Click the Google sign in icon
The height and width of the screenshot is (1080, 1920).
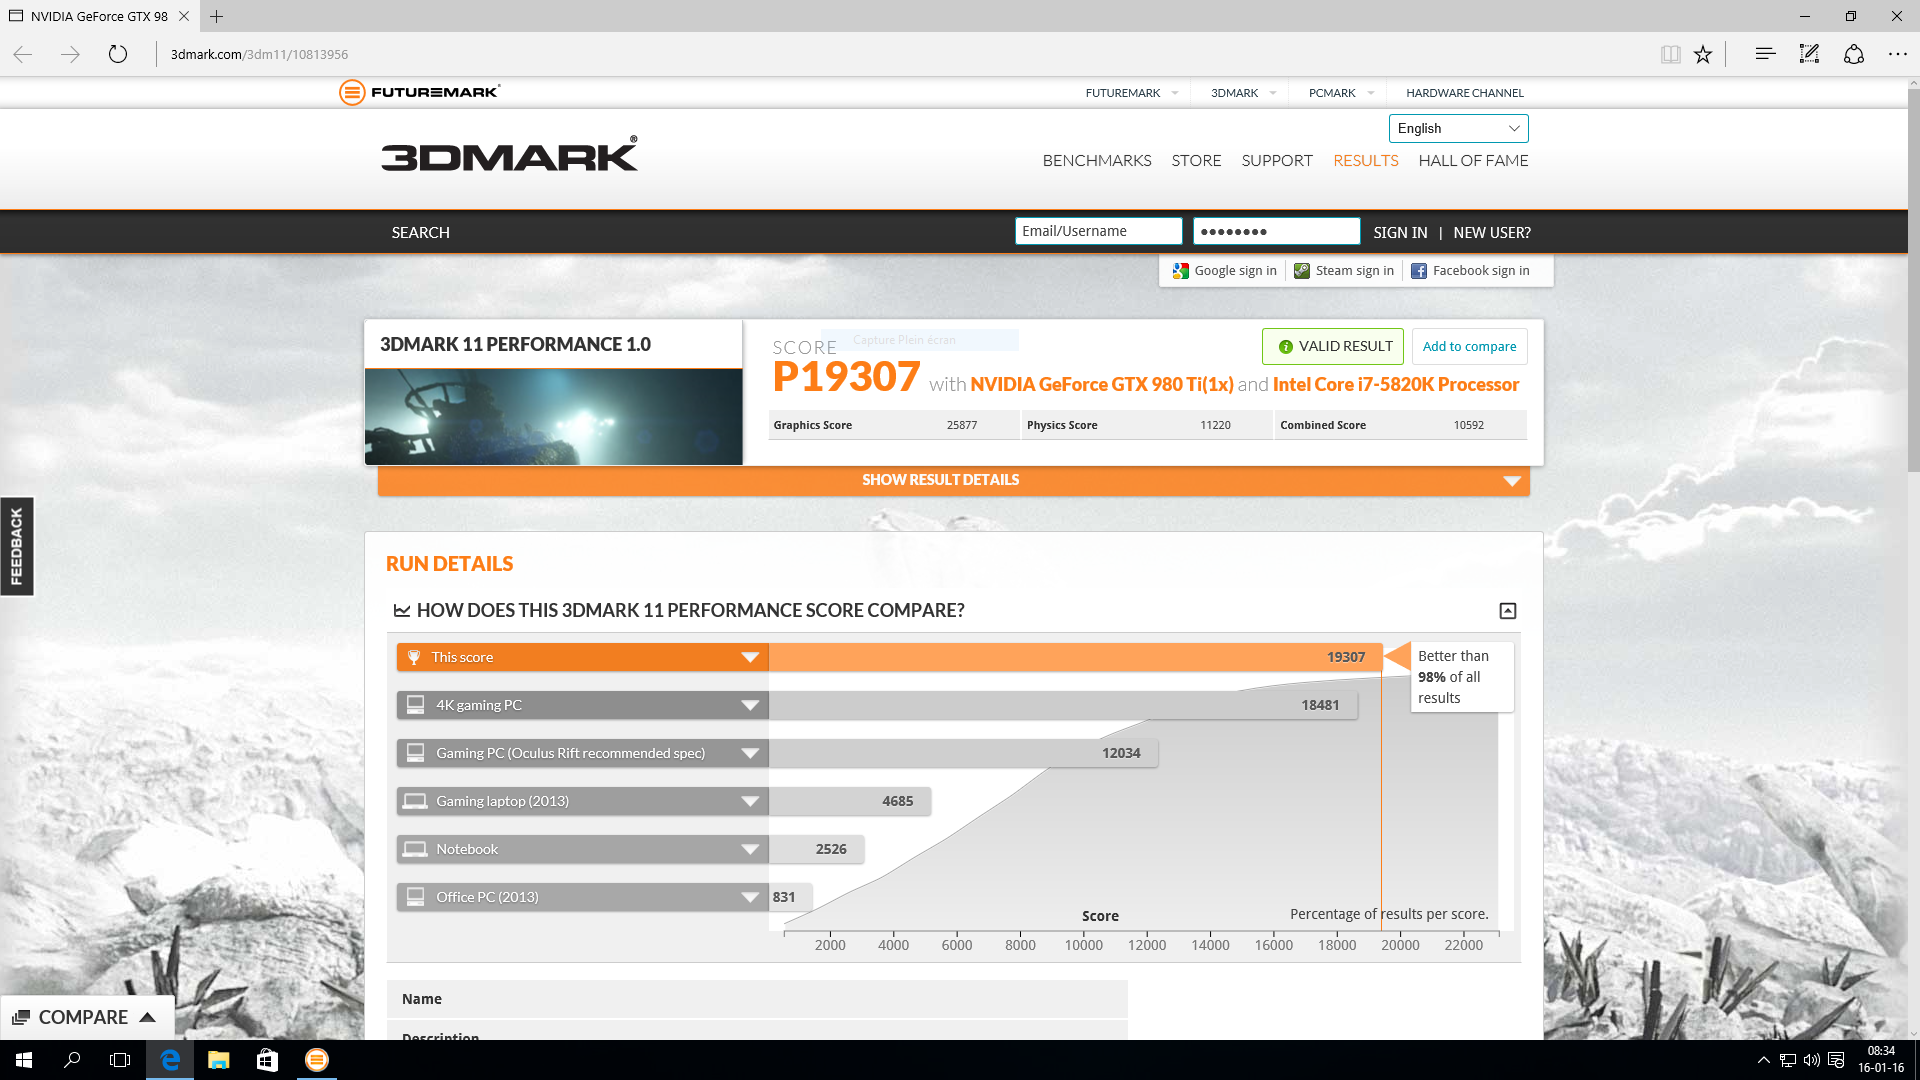pyautogui.click(x=1181, y=271)
